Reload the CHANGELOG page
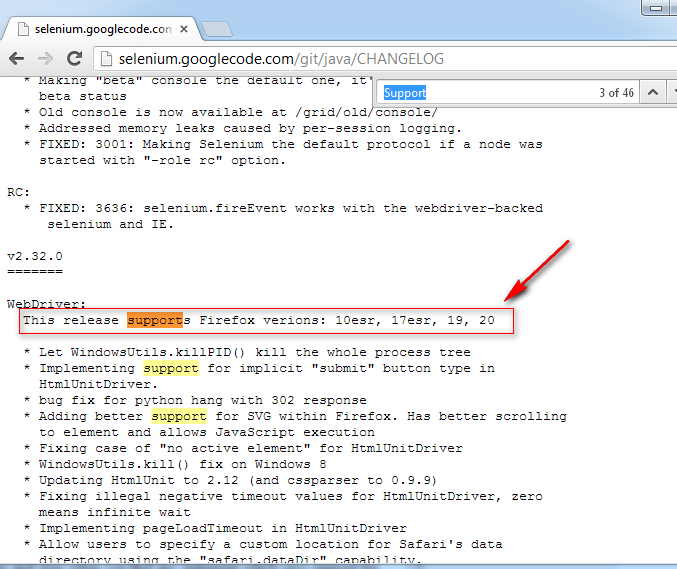Viewport: 677px width, 569px height. pos(75,58)
